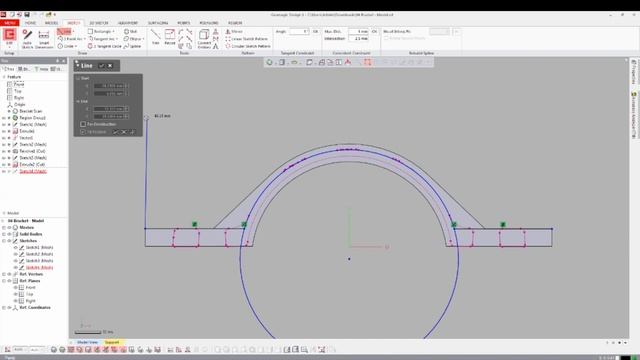Click the Max. Dist. input field

pyautogui.click(x=358, y=31)
